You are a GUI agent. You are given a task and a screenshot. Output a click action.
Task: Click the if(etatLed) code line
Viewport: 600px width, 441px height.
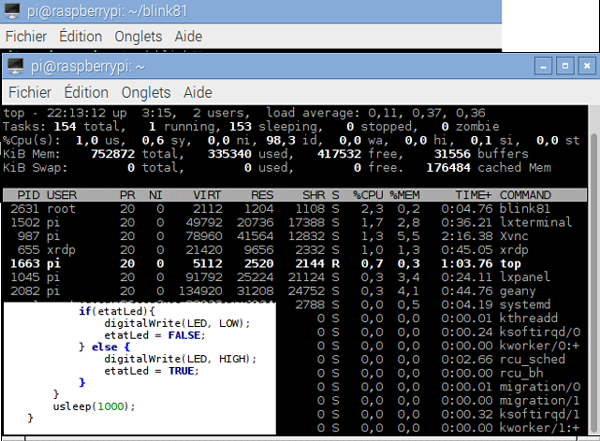(x=117, y=311)
